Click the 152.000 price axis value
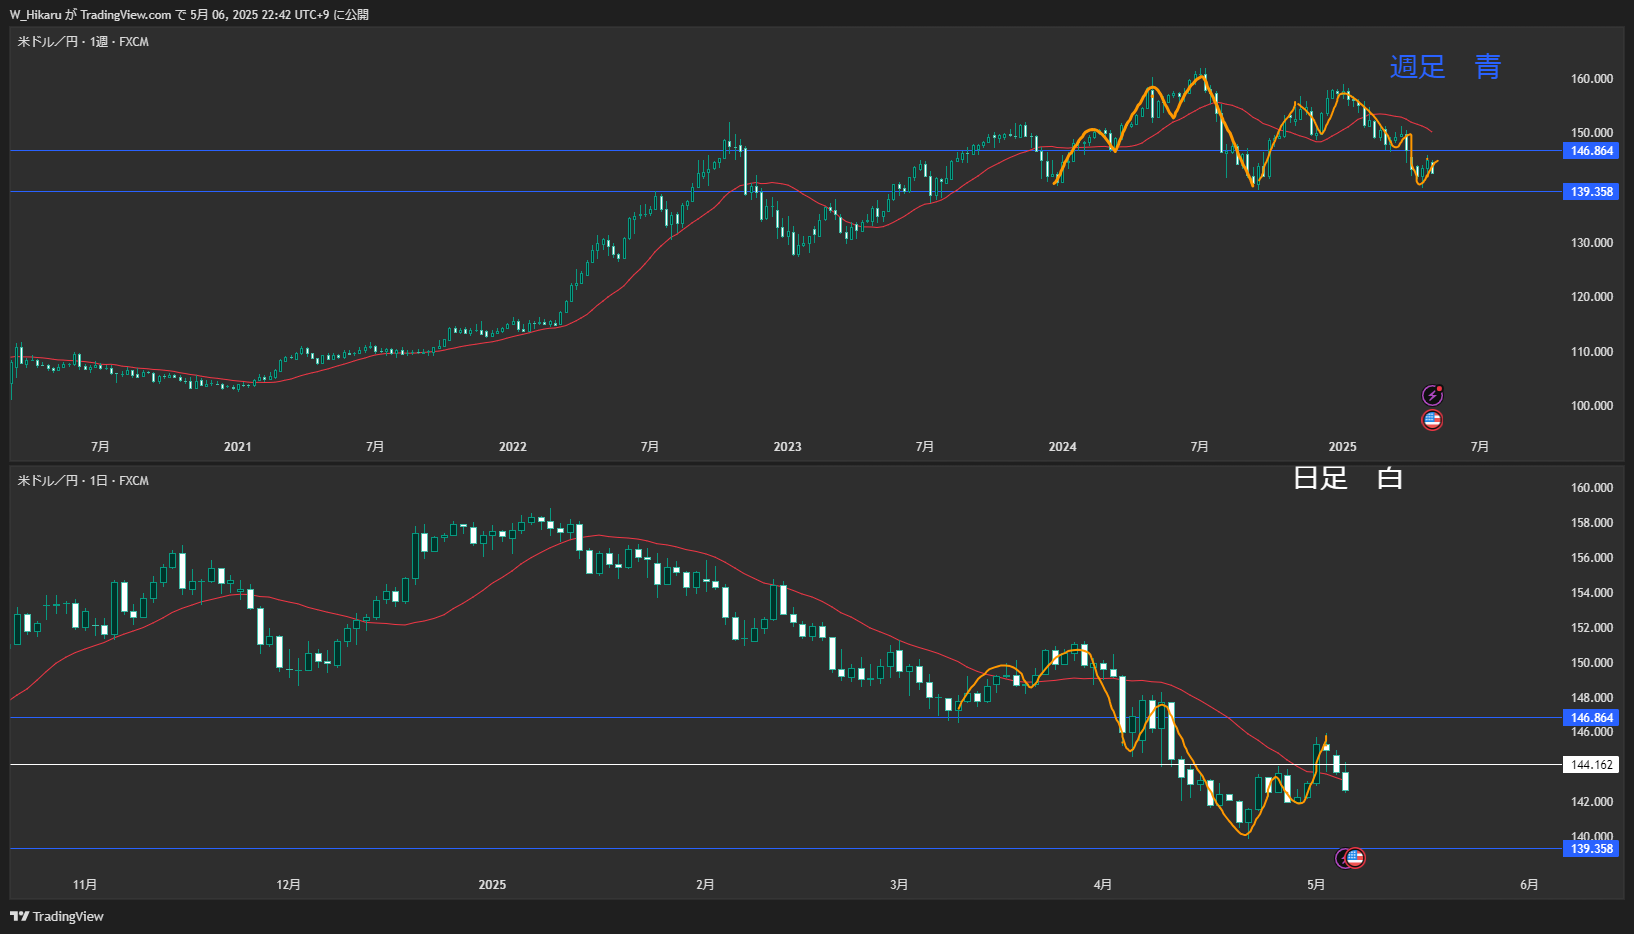Screen dimensions: 1634x934 pyautogui.click(x=1592, y=628)
